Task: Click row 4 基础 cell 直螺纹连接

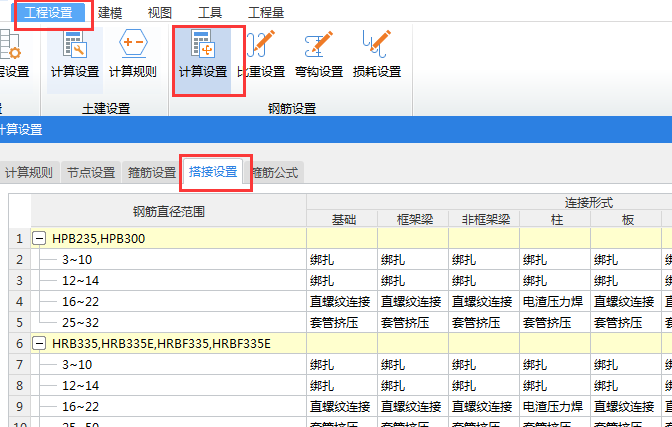Action: (342, 301)
